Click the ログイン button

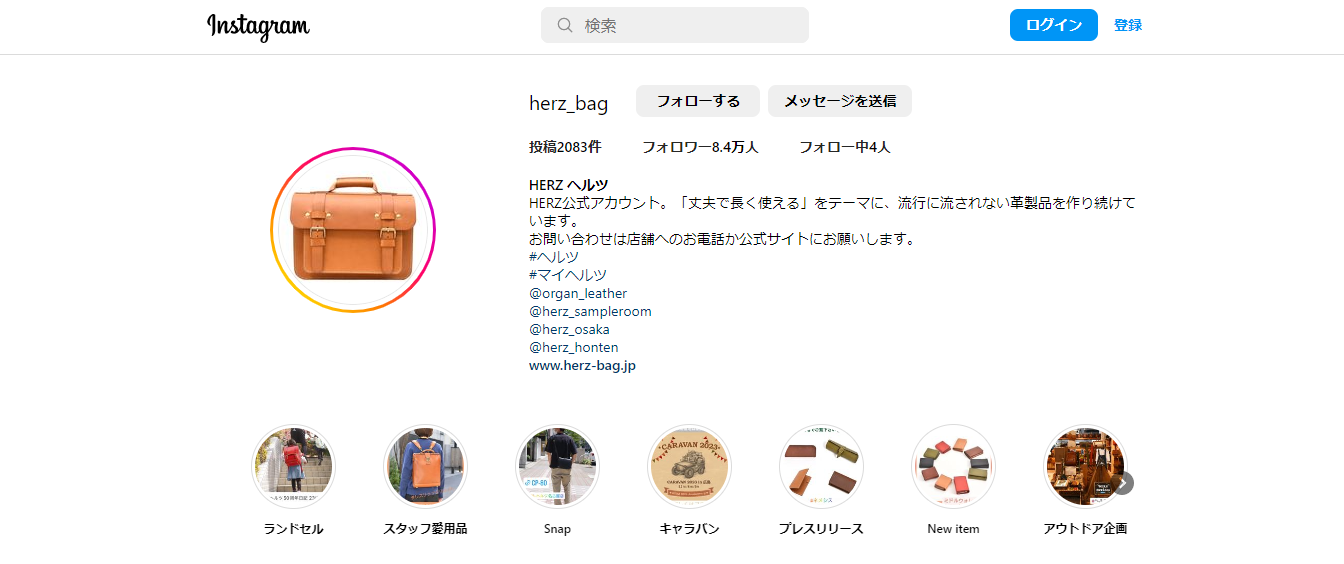pyautogui.click(x=1054, y=25)
